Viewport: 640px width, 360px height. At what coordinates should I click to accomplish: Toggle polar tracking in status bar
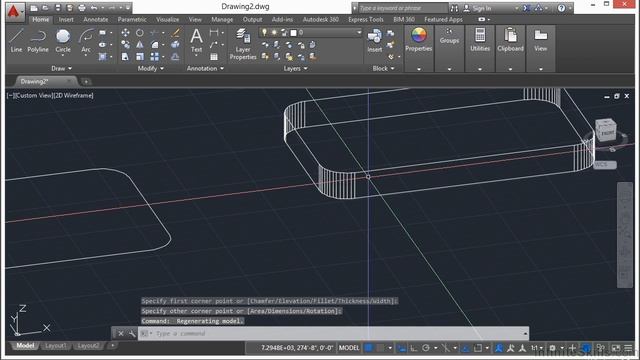click(426, 348)
